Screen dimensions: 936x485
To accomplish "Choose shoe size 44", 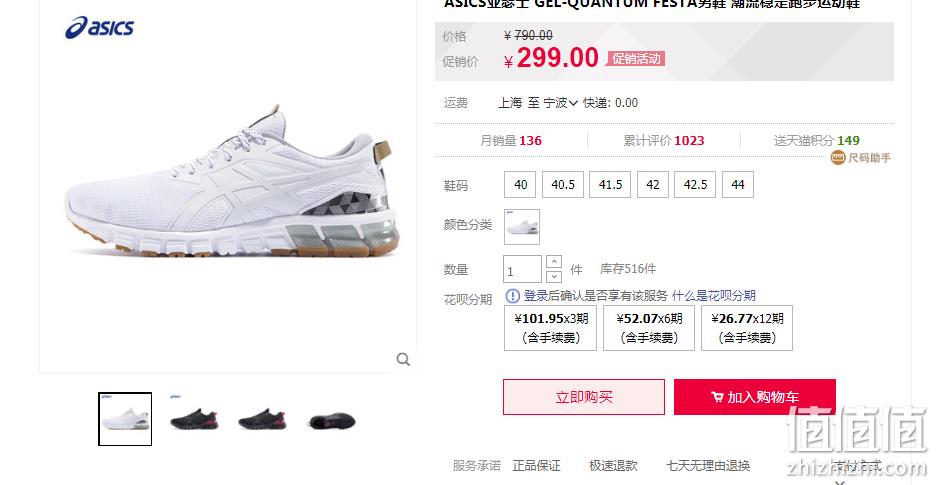I will tap(738, 185).
